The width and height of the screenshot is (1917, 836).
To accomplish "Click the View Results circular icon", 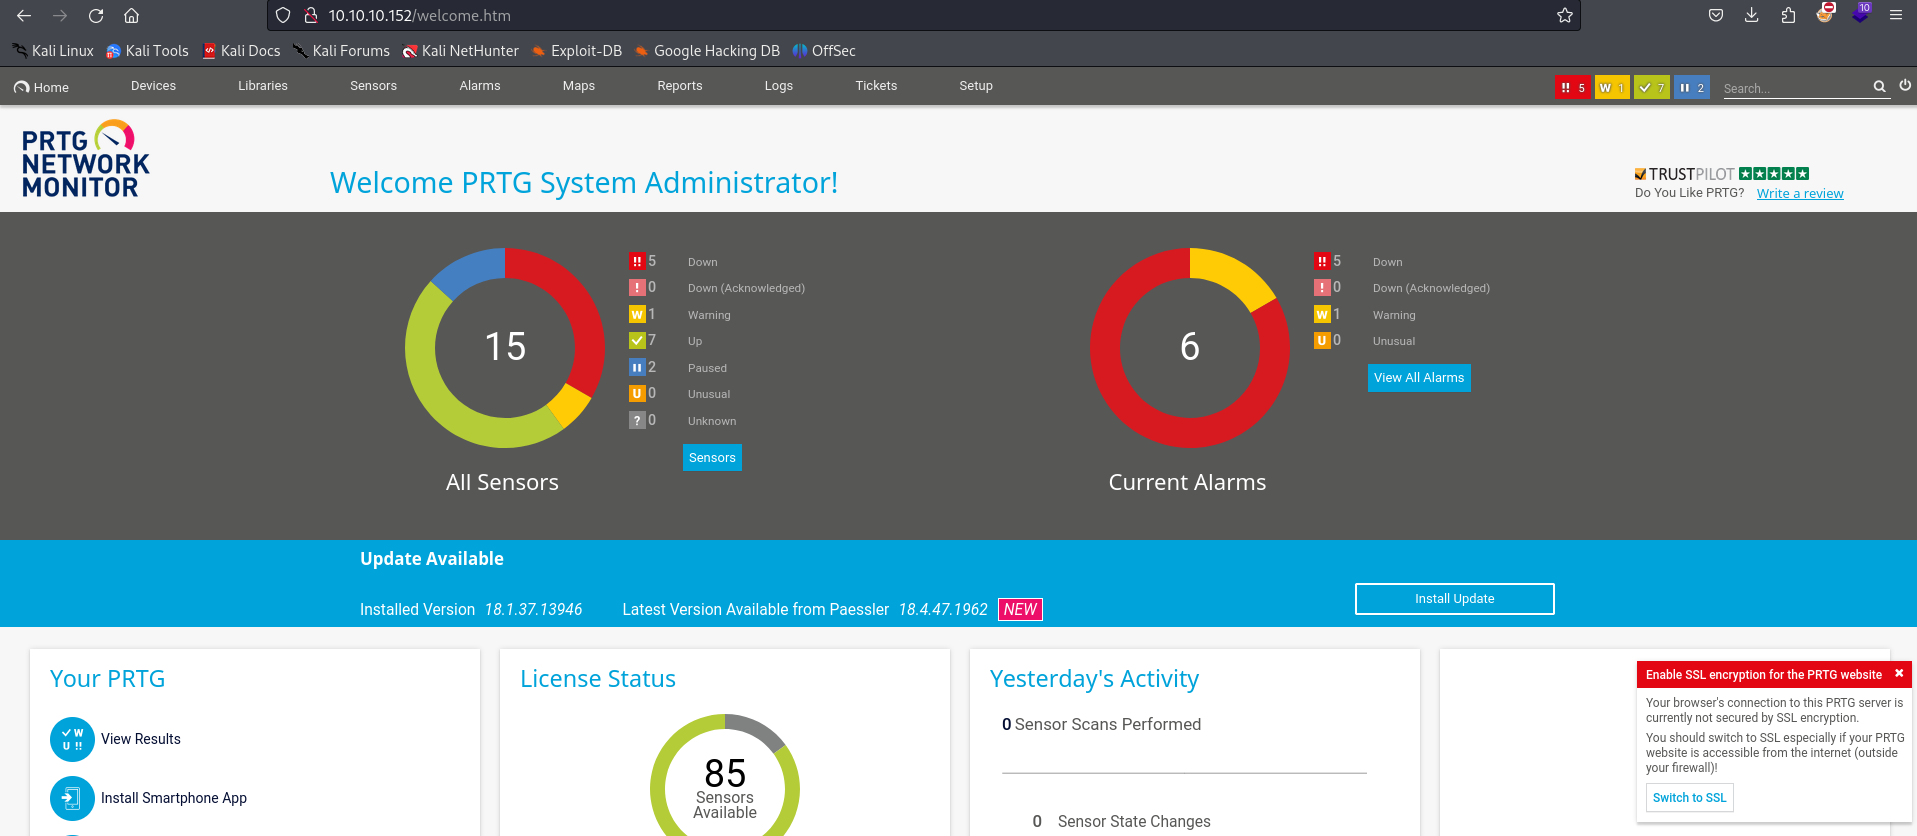I will 72,740.
